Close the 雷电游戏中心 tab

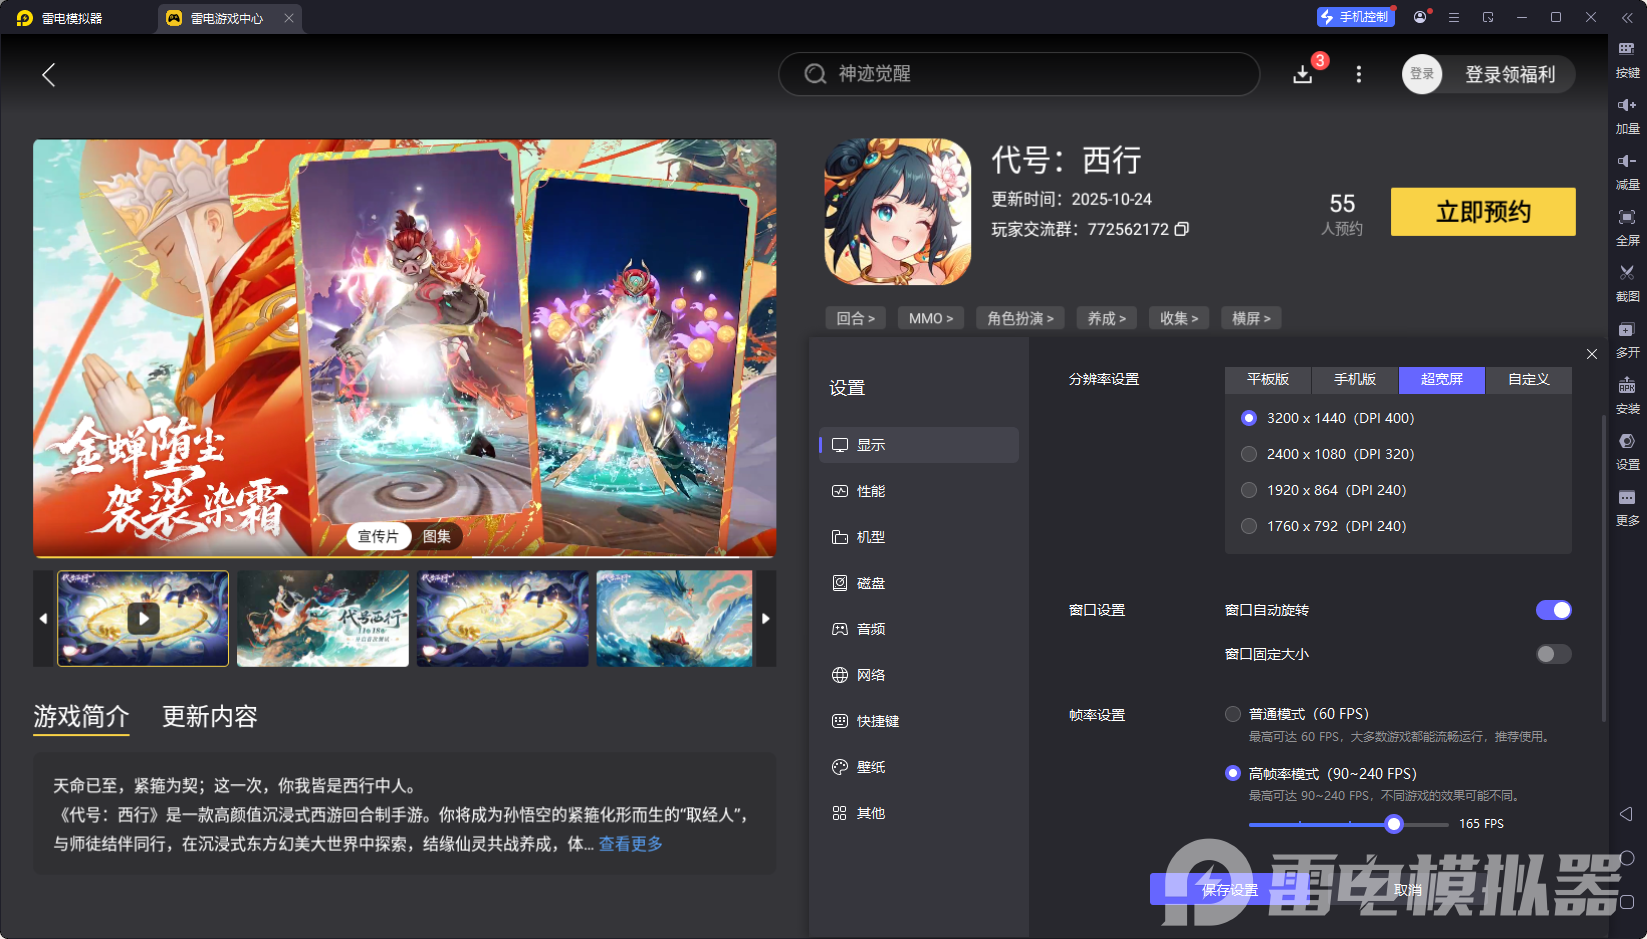(289, 18)
